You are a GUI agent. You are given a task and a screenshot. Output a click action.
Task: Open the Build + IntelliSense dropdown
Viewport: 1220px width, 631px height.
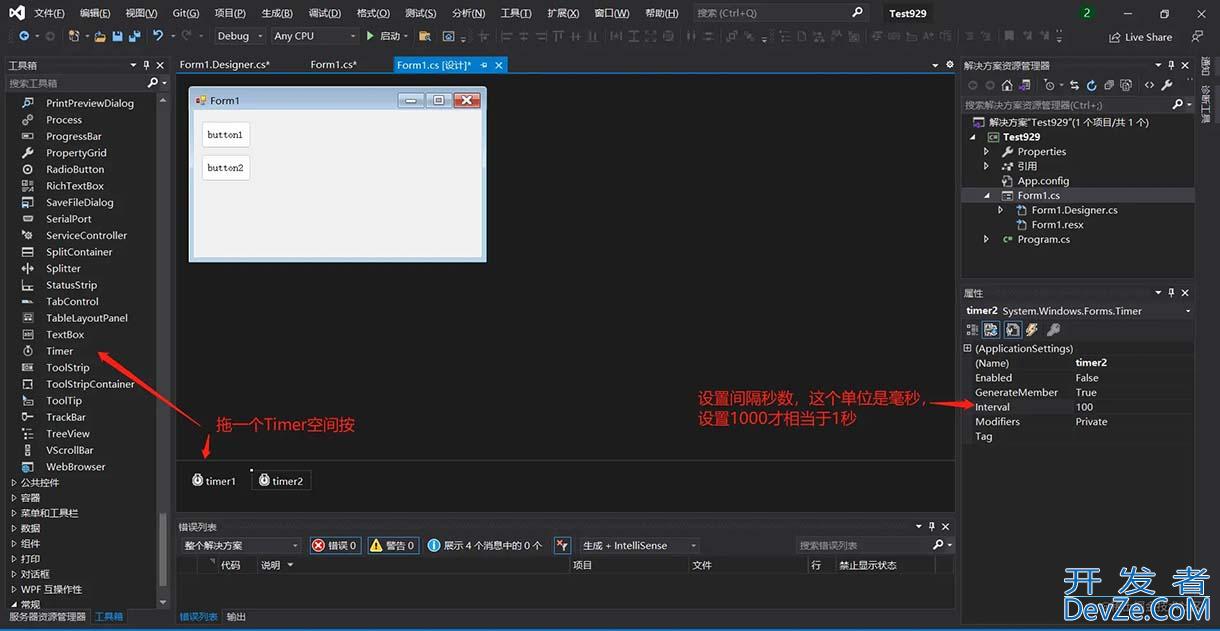638,545
